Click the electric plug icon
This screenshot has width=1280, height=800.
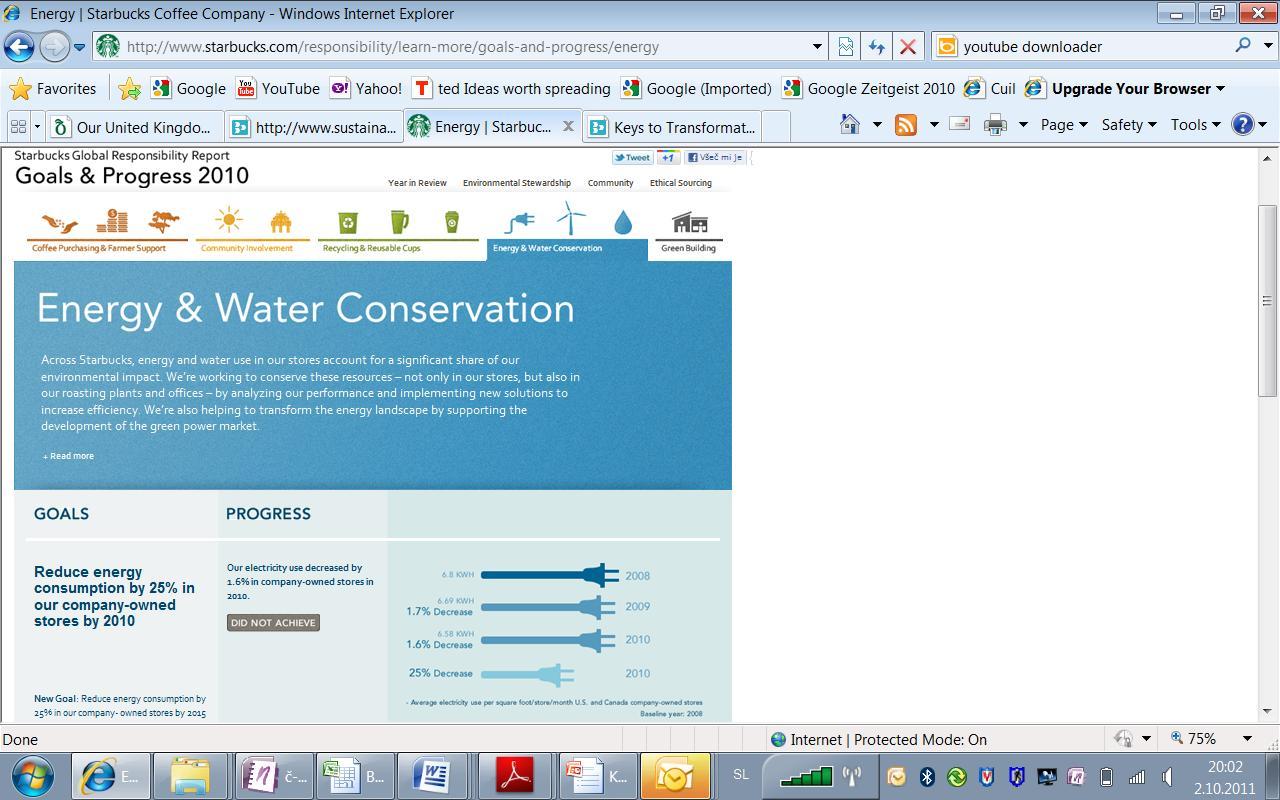[x=520, y=222]
